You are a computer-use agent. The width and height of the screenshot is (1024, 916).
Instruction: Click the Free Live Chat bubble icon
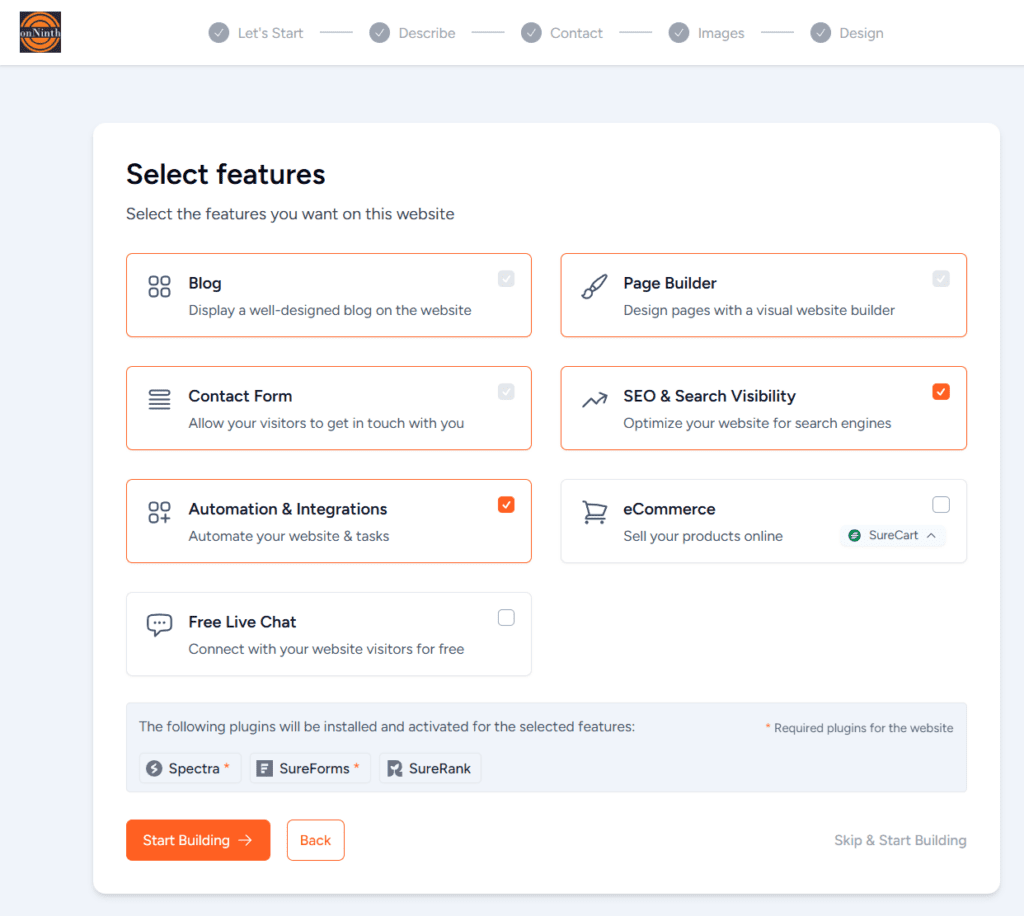tap(159, 626)
